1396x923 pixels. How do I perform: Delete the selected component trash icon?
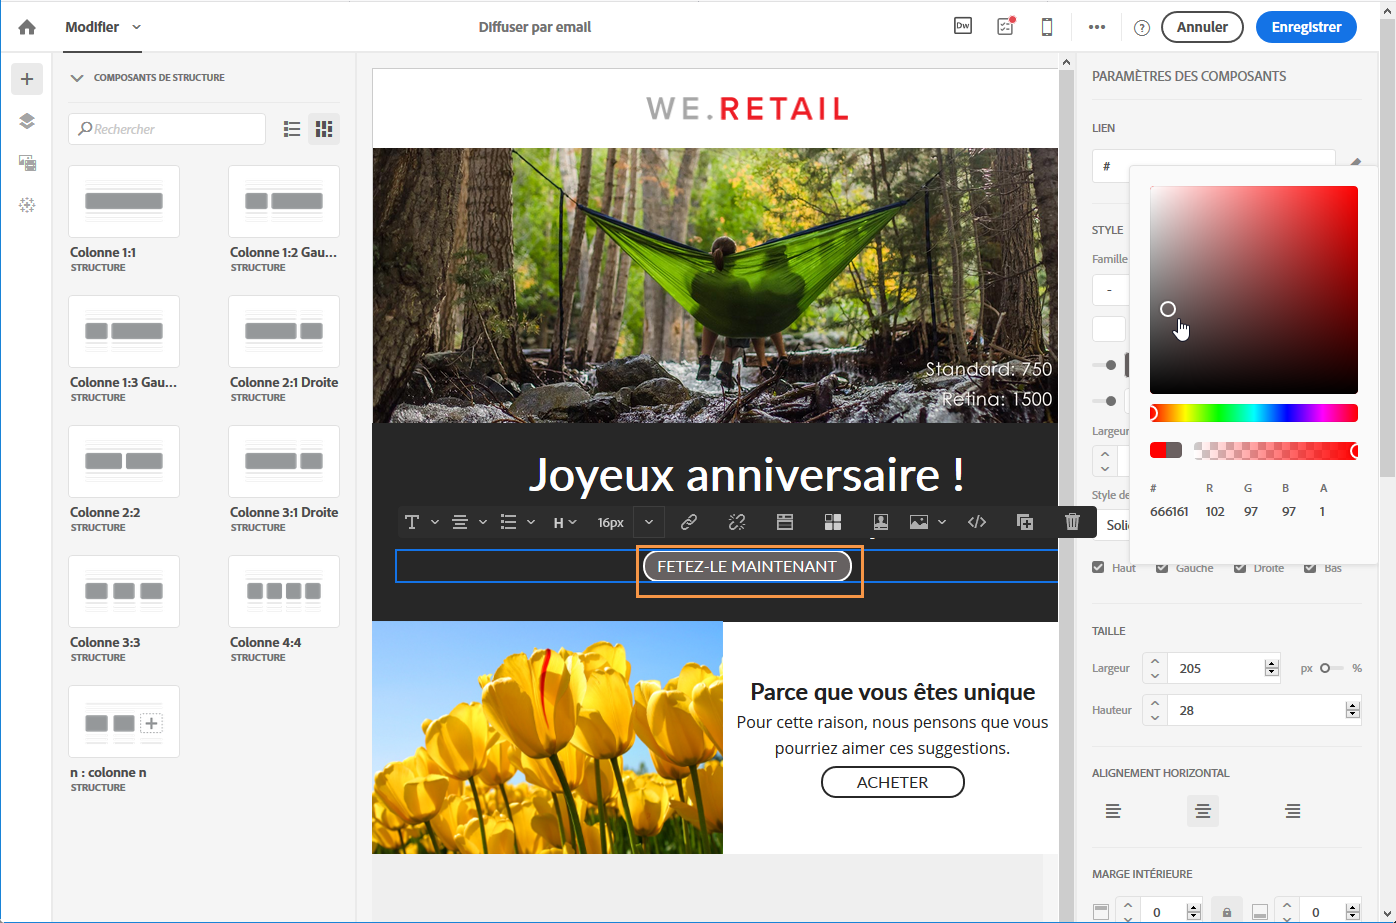(1072, 522)
